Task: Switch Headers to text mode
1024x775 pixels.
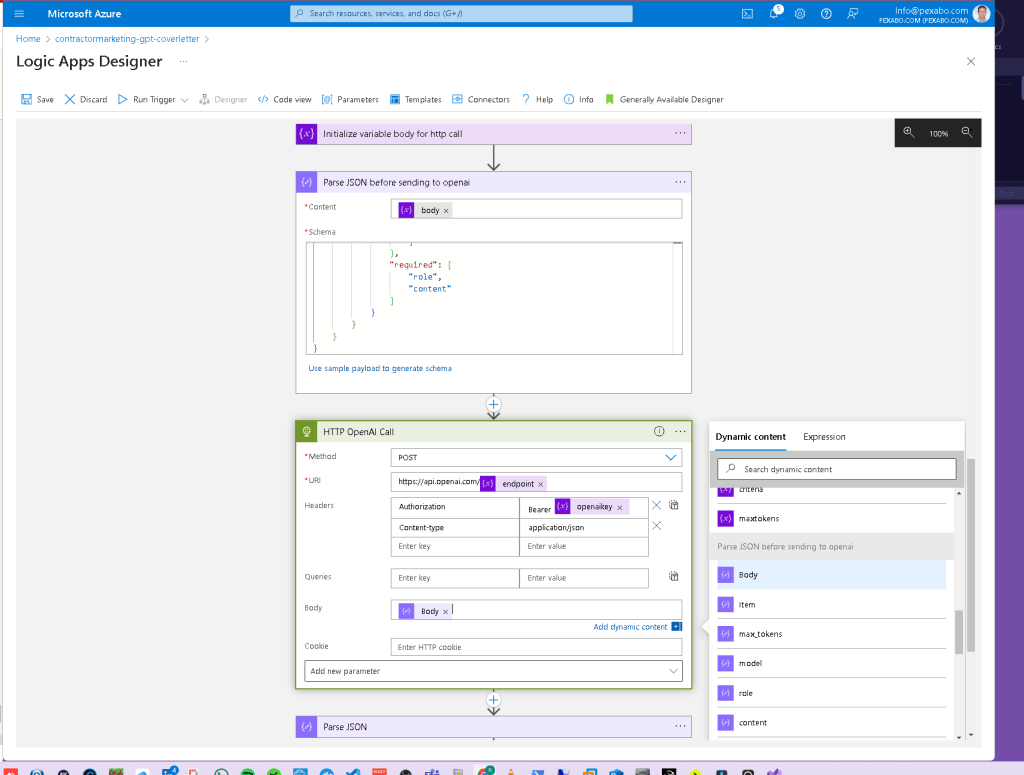Action: (x=673, y=505)
